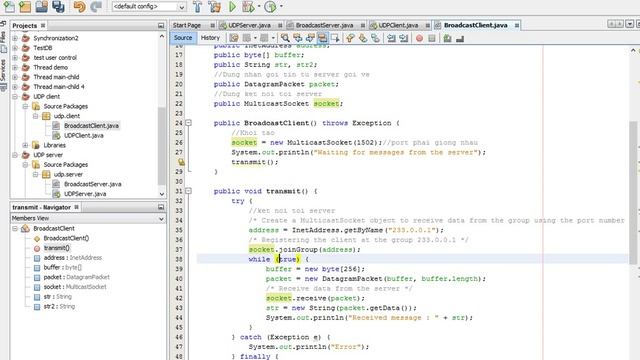Viewport: 640px width, 360px height.
Task: Click the New Project toolbar icon
Action: (x=25, y=7)
